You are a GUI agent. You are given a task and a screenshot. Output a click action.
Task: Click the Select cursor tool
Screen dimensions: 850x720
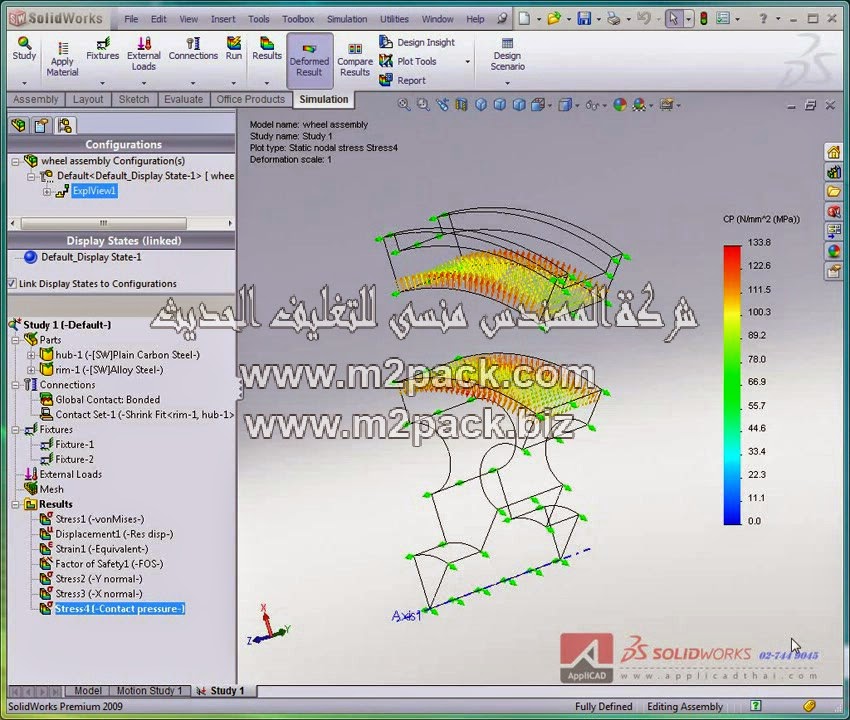[673, 19]
